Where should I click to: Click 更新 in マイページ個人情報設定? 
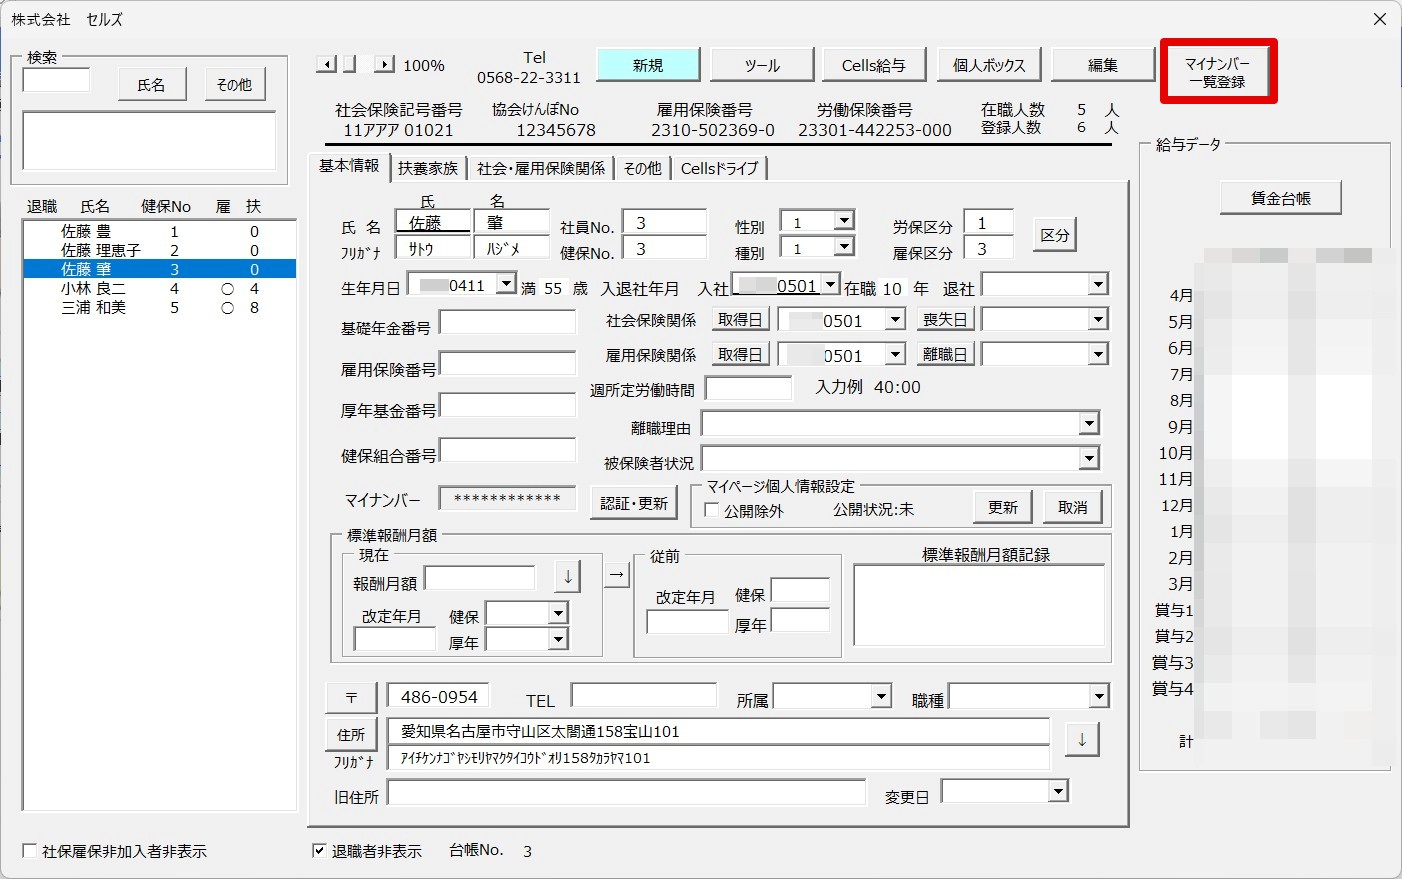[1003, 507]
